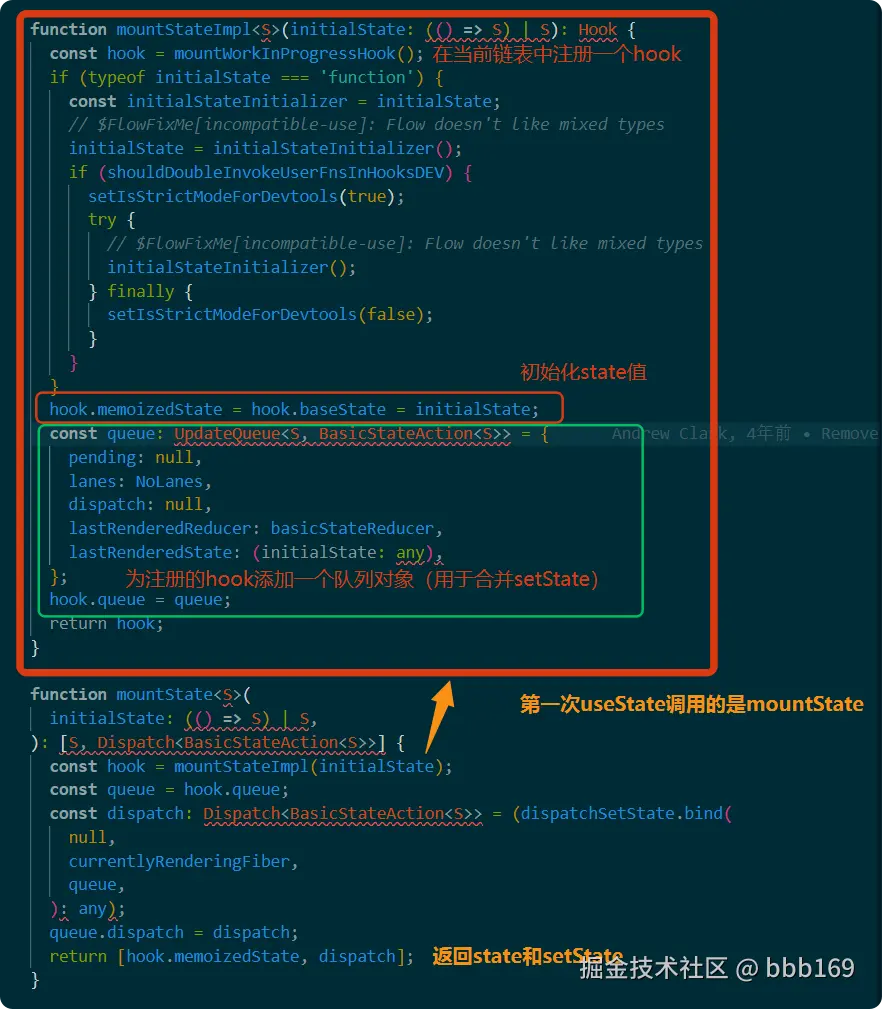Viewport: 882px width, 1009px height.
Task: Click "hook.memoizedState = hook.baseState = initialState;" line
Action: pos(294,409)
